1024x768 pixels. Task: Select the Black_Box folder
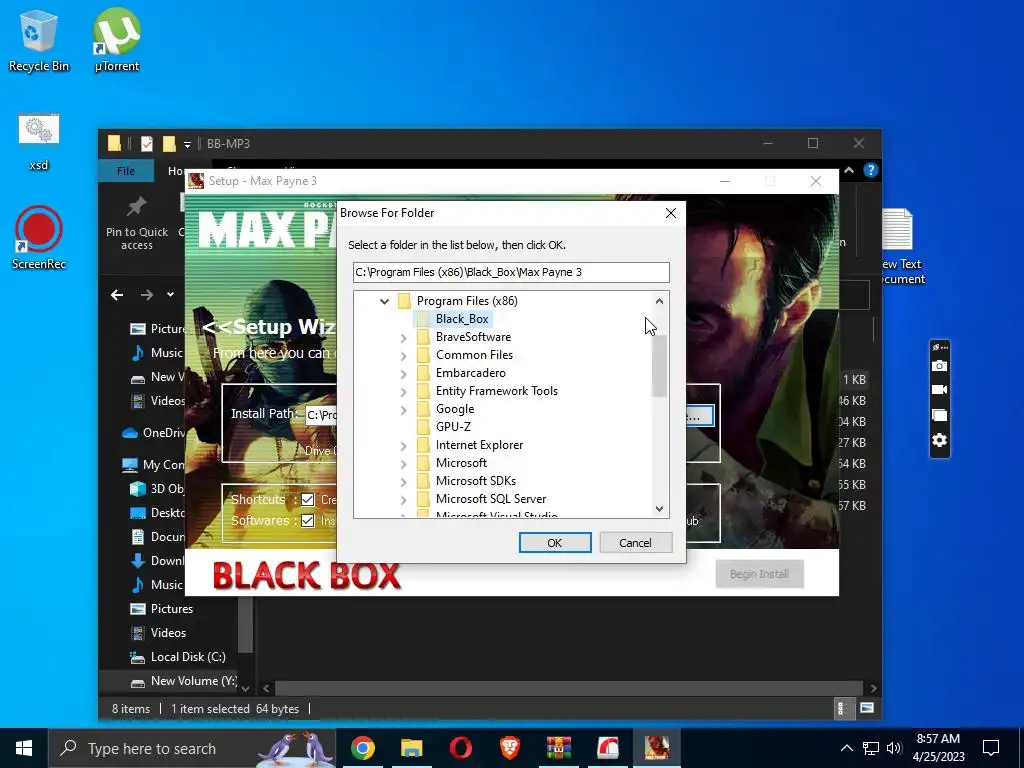[x=462, y=319]
